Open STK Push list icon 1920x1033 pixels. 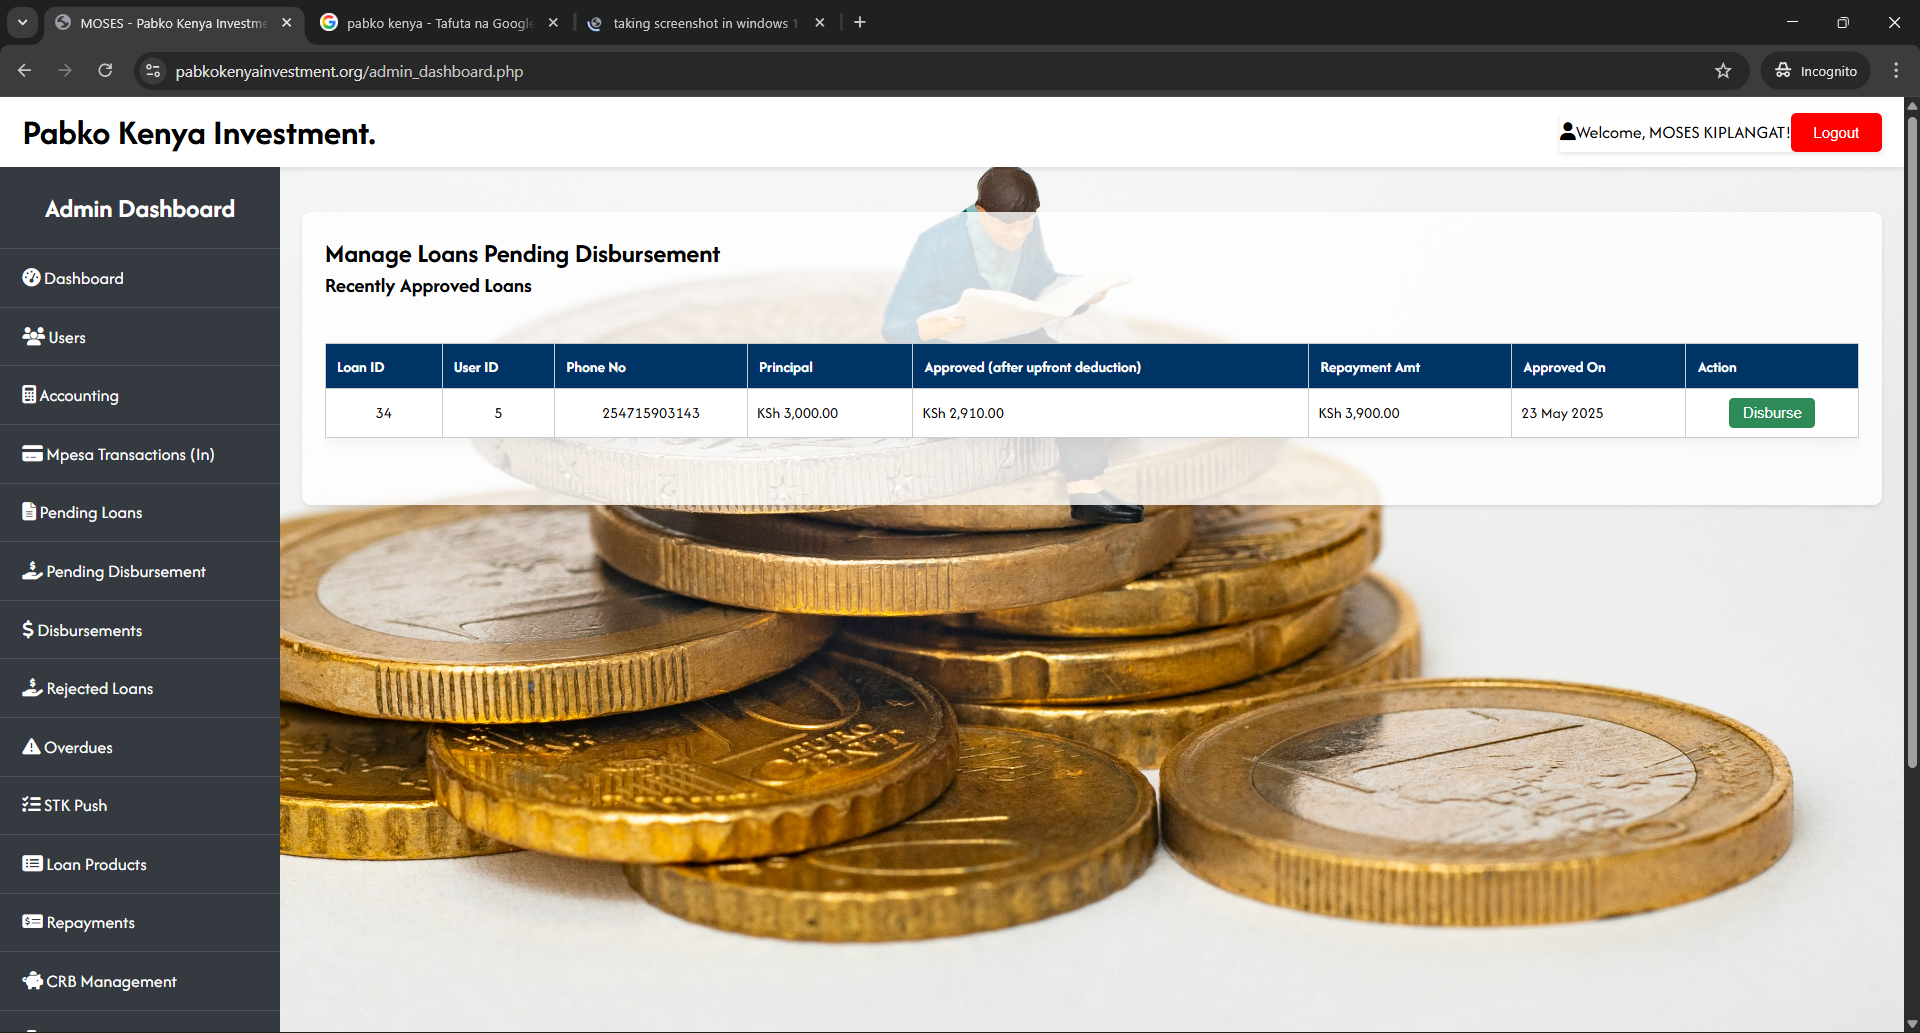(x=31, y=805)
